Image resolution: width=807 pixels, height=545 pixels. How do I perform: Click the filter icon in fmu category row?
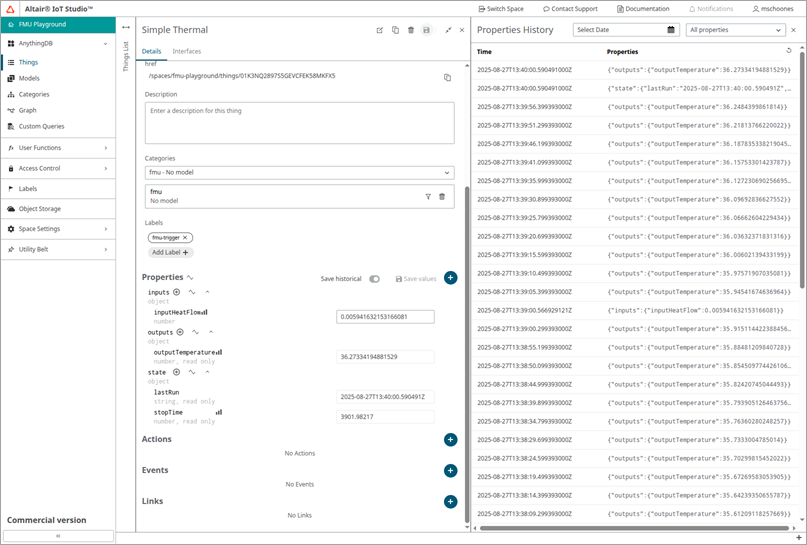[428, 196]
